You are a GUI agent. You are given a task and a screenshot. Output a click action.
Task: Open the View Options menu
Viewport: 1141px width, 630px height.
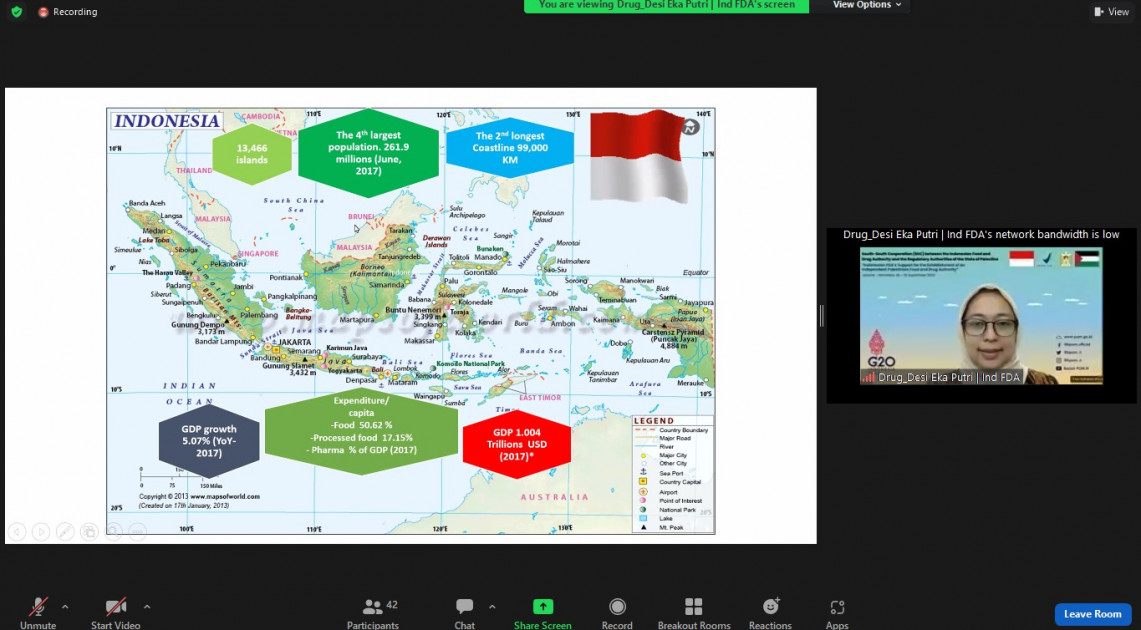point(866,5)
